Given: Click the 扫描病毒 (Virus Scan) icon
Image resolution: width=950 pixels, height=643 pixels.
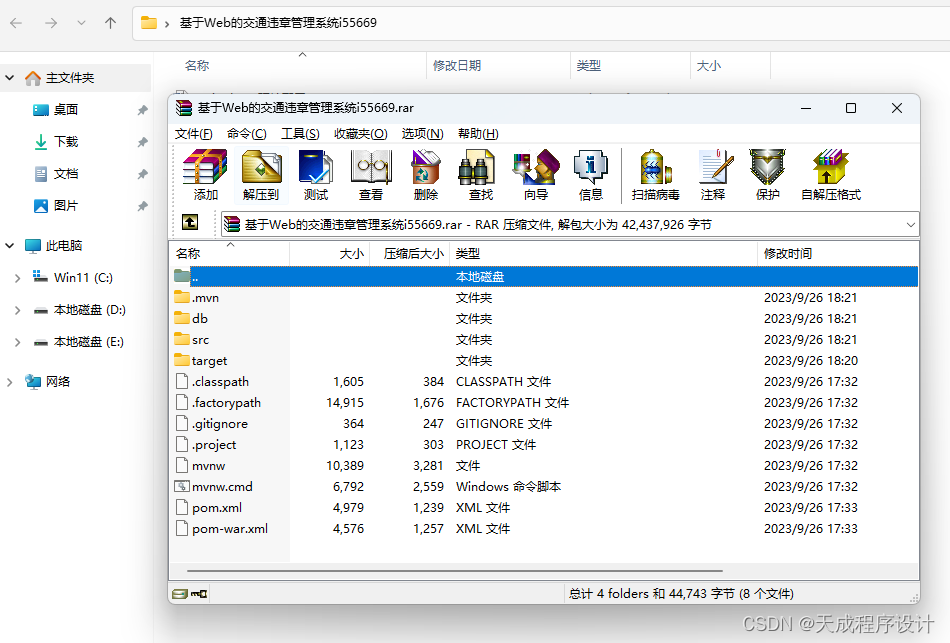Looking at the screenshot, I should pos(655,168).
